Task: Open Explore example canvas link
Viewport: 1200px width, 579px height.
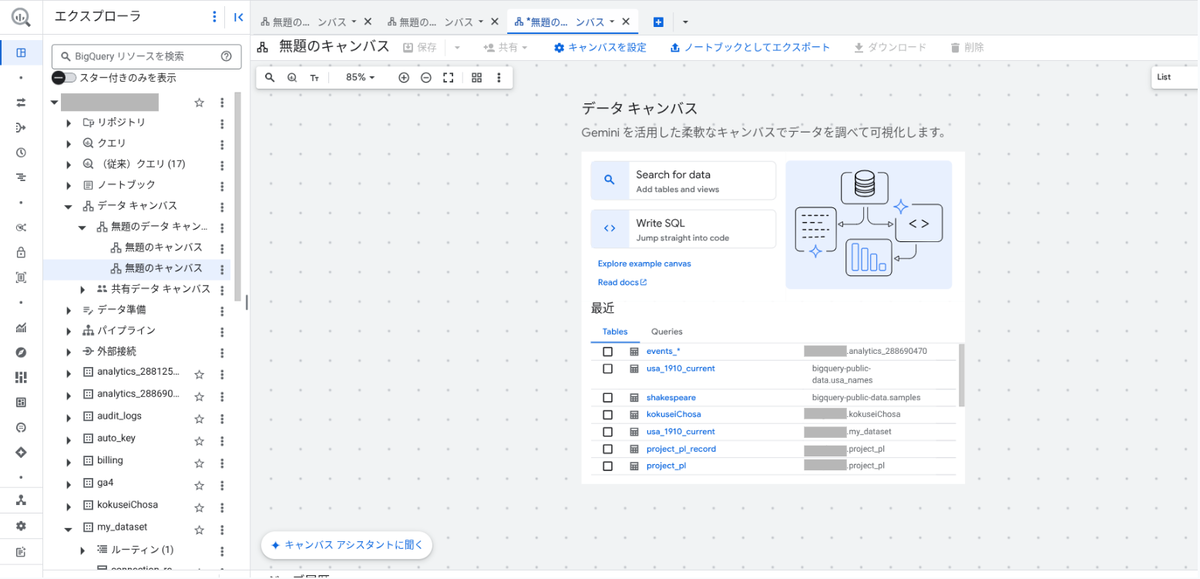Action: click(x=644, y=264)
